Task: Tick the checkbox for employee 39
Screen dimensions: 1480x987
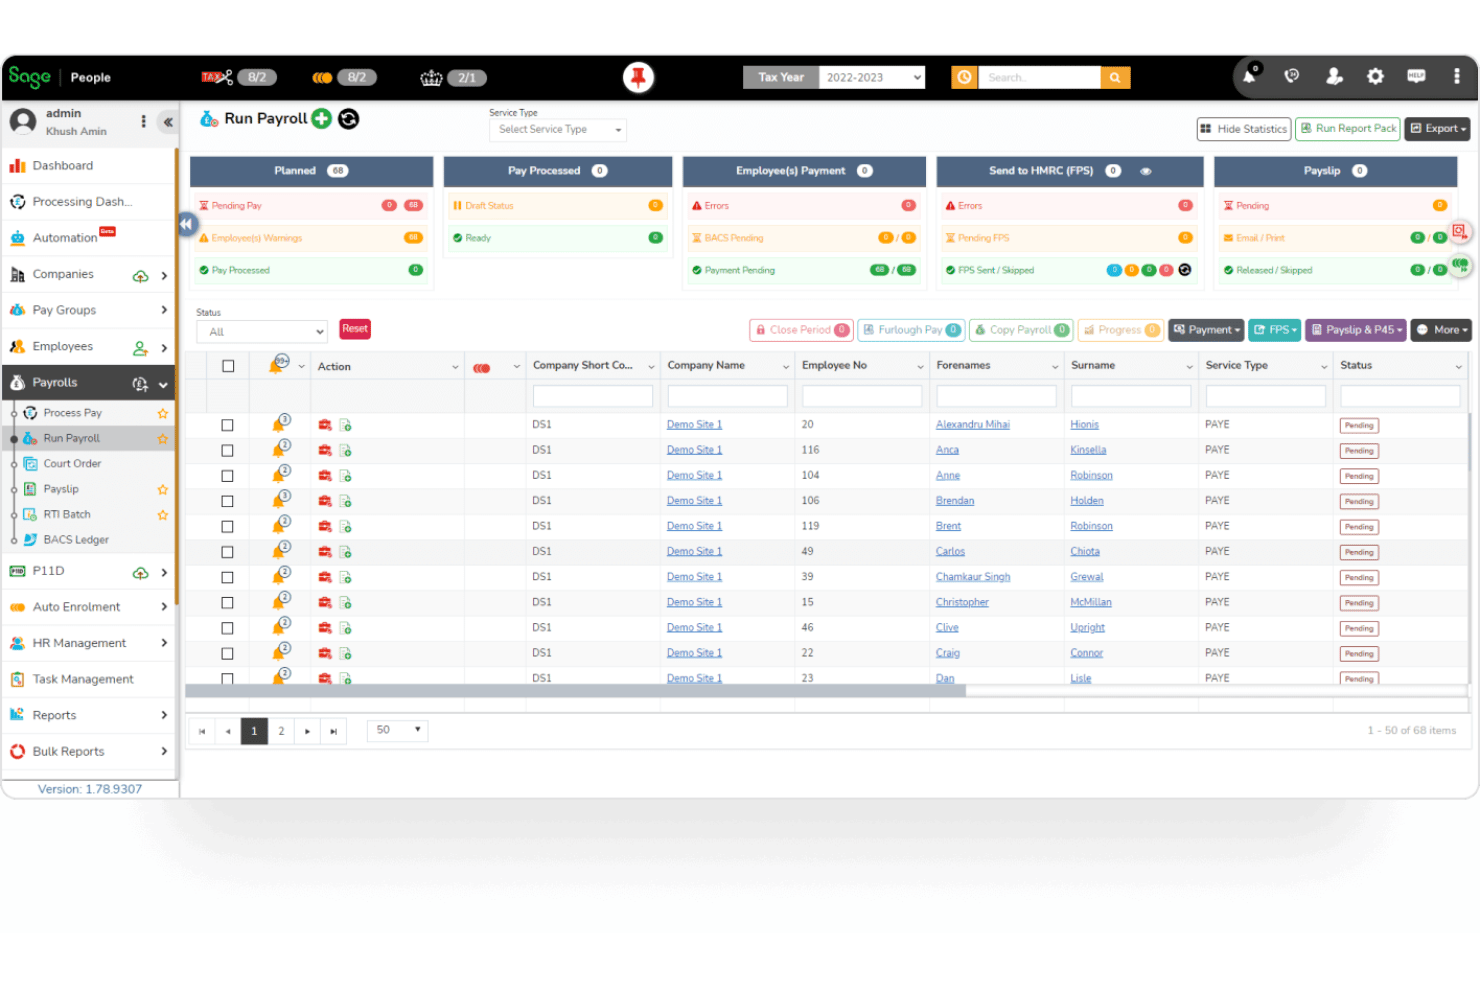Action: coord(227,578)
